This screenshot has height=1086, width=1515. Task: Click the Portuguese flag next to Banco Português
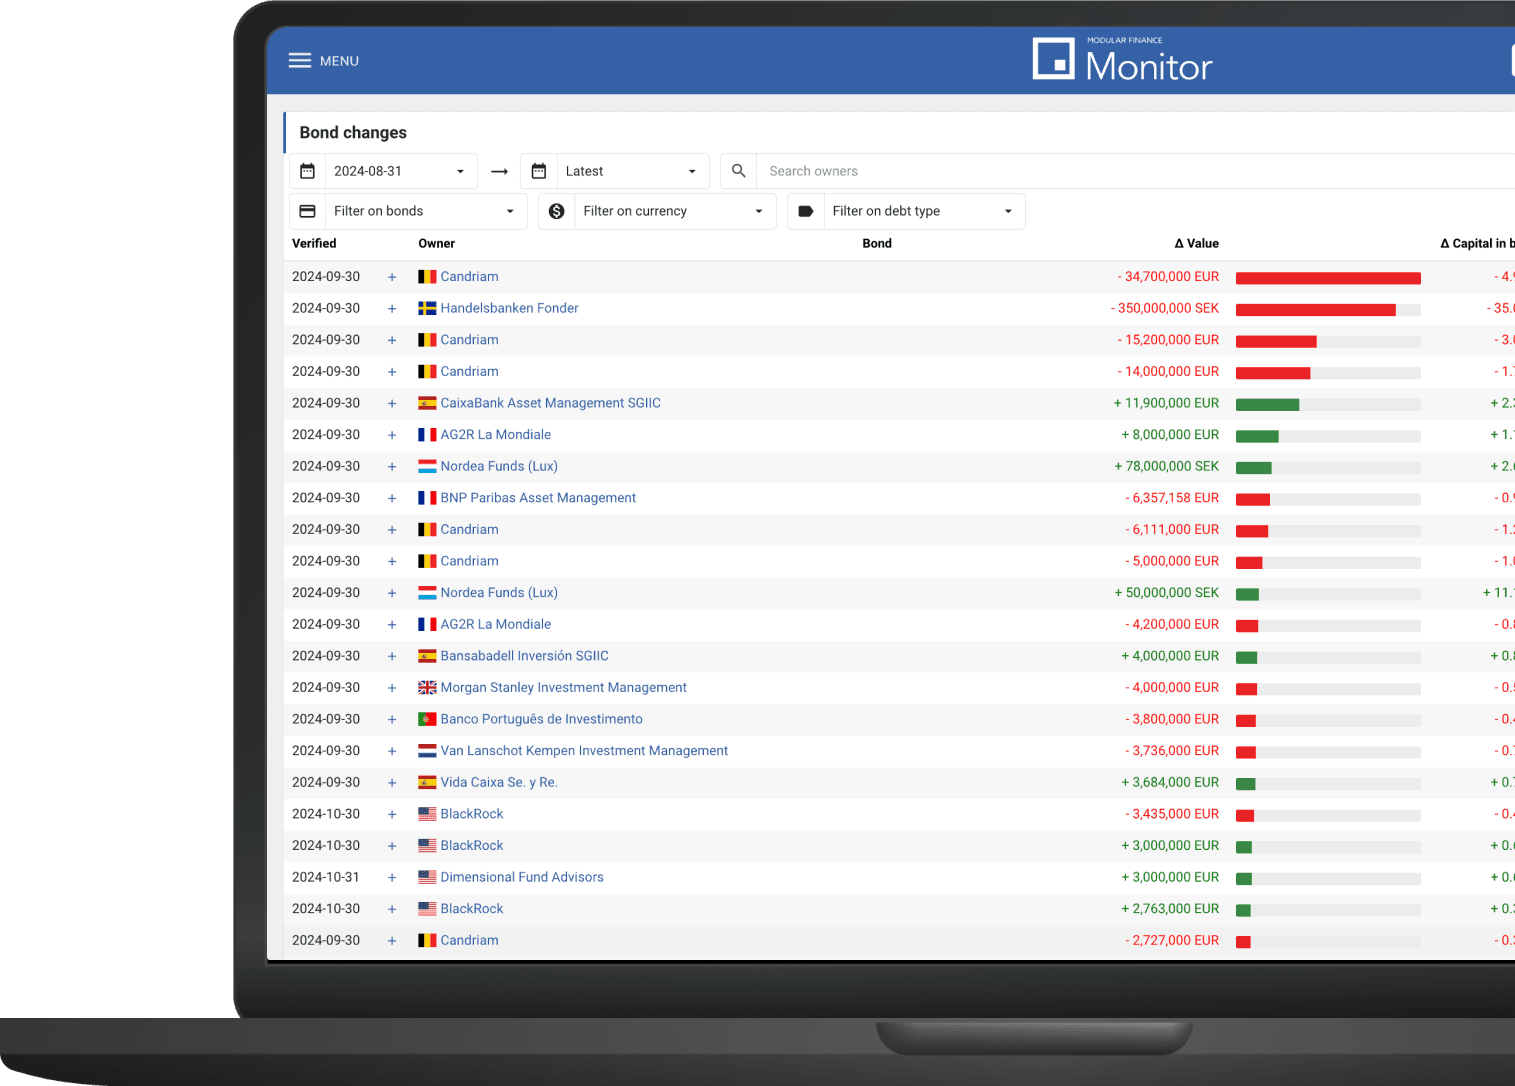(x=427, y=719)
